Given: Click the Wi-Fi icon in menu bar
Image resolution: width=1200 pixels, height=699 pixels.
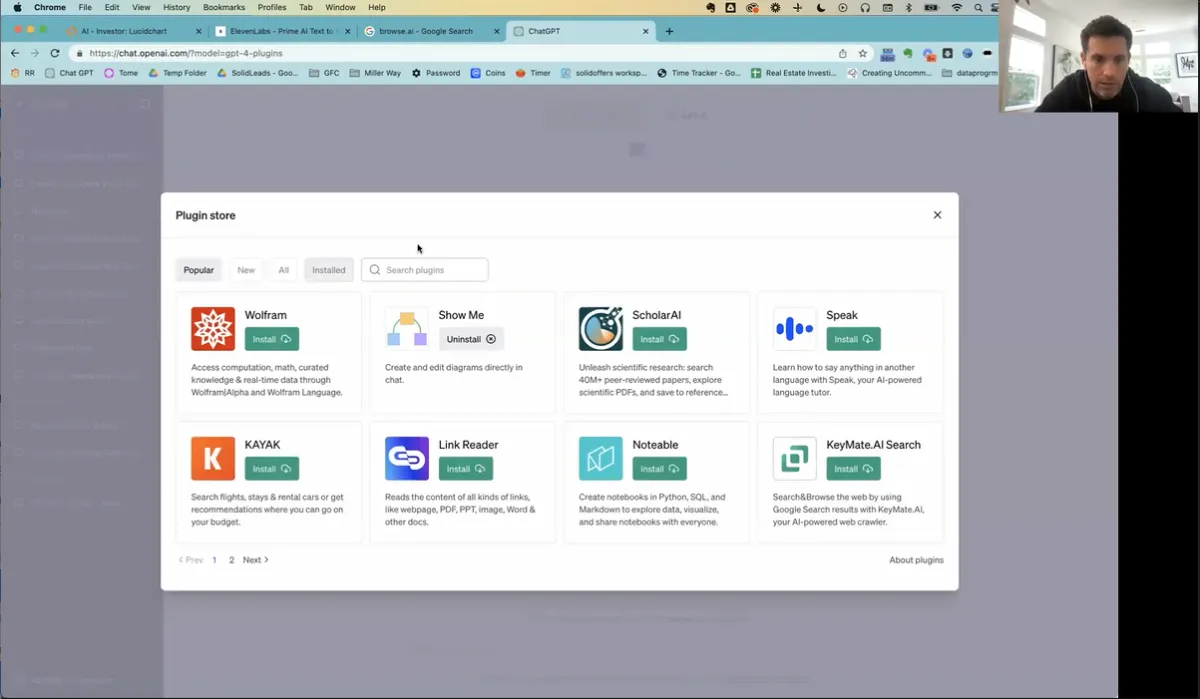Looking at the screenshot, I should coord(956,7).
